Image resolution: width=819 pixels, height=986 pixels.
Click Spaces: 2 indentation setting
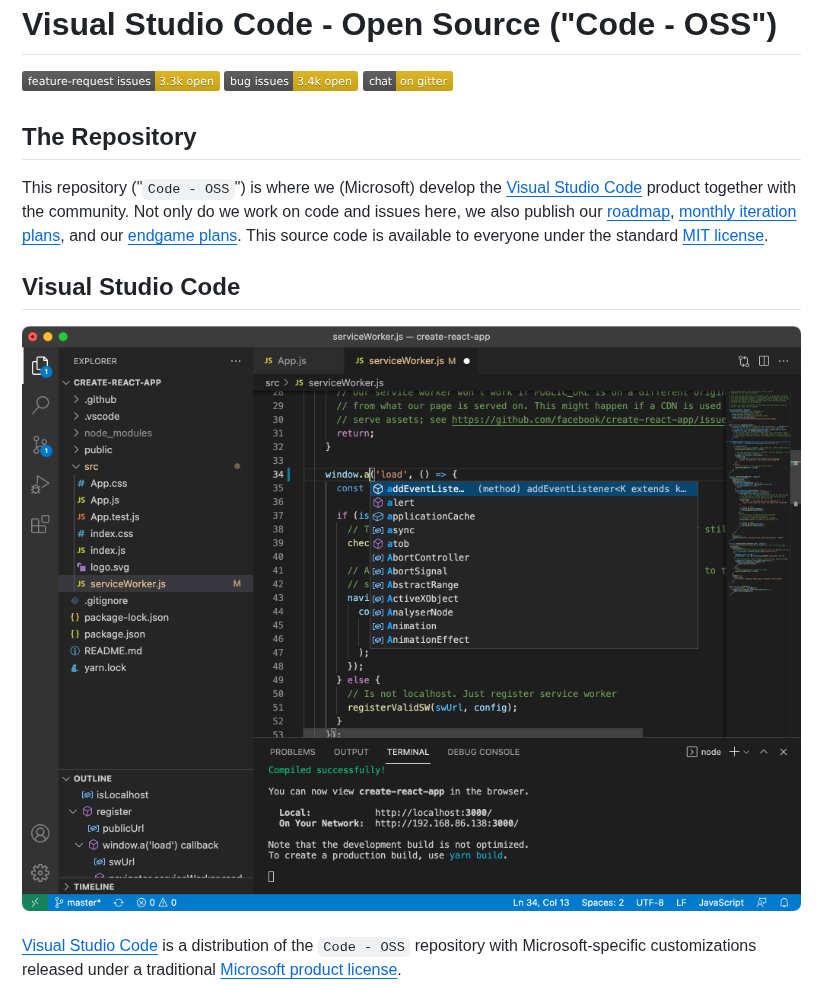pos(603,902)
